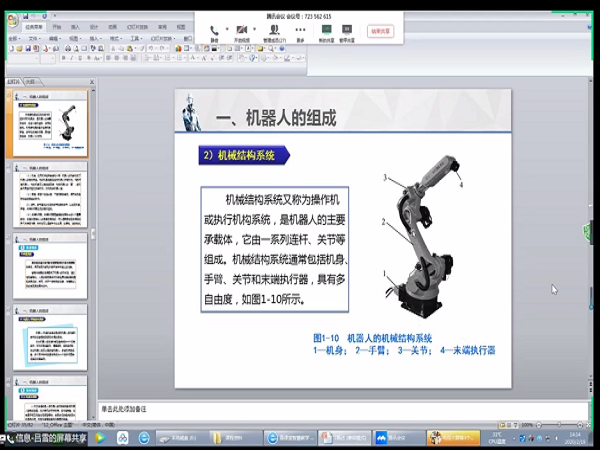The height and width of the screenshot is (450, 600).
Task: Click the zoom out minus button
Action: coord(539,425)
